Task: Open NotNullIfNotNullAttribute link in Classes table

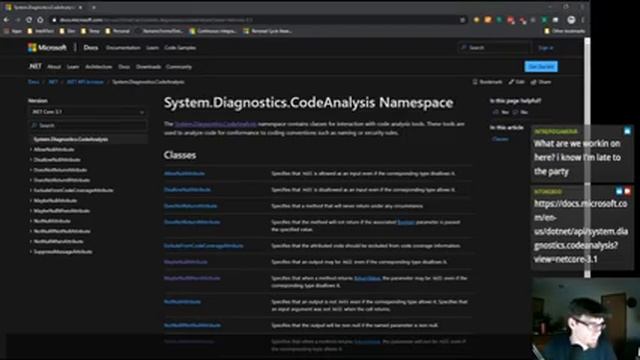Action: pyautogui.click(x=192, y=325)
